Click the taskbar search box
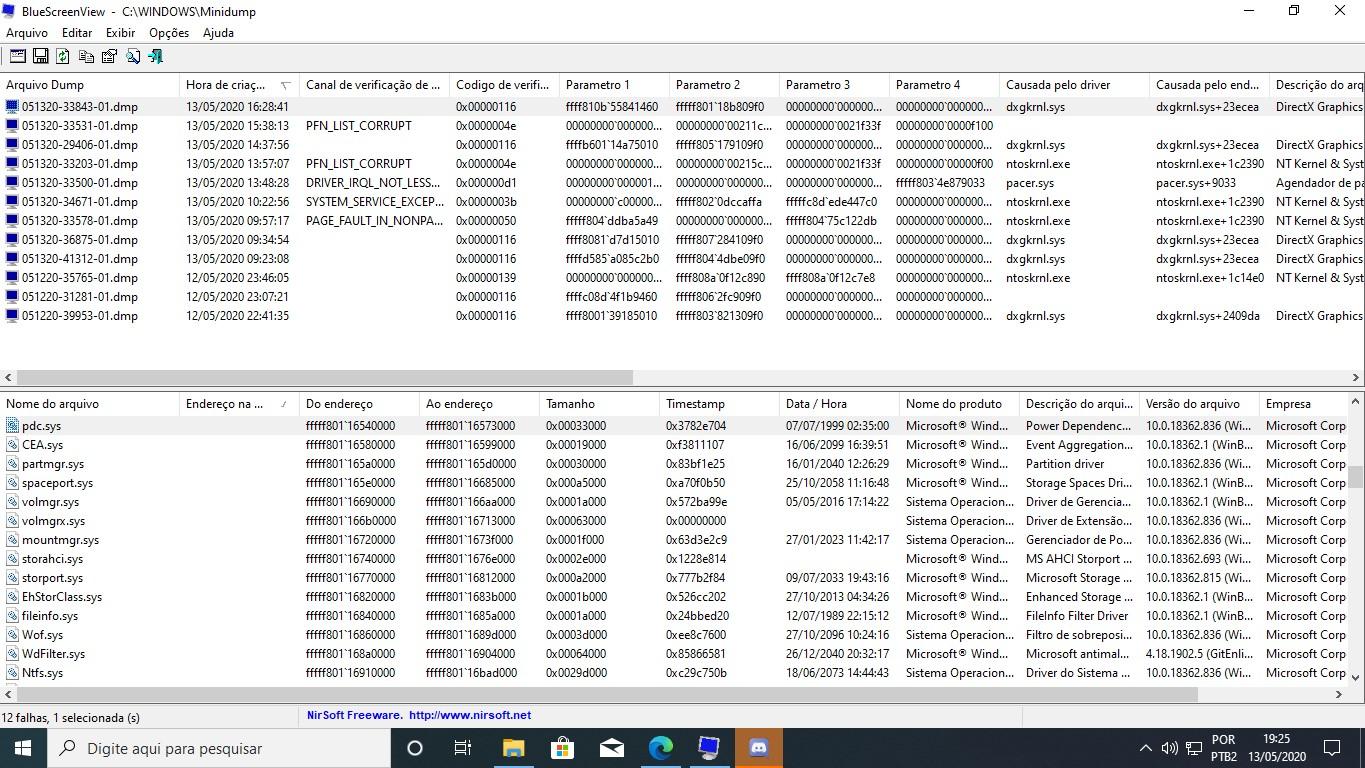 click(218, 748)
